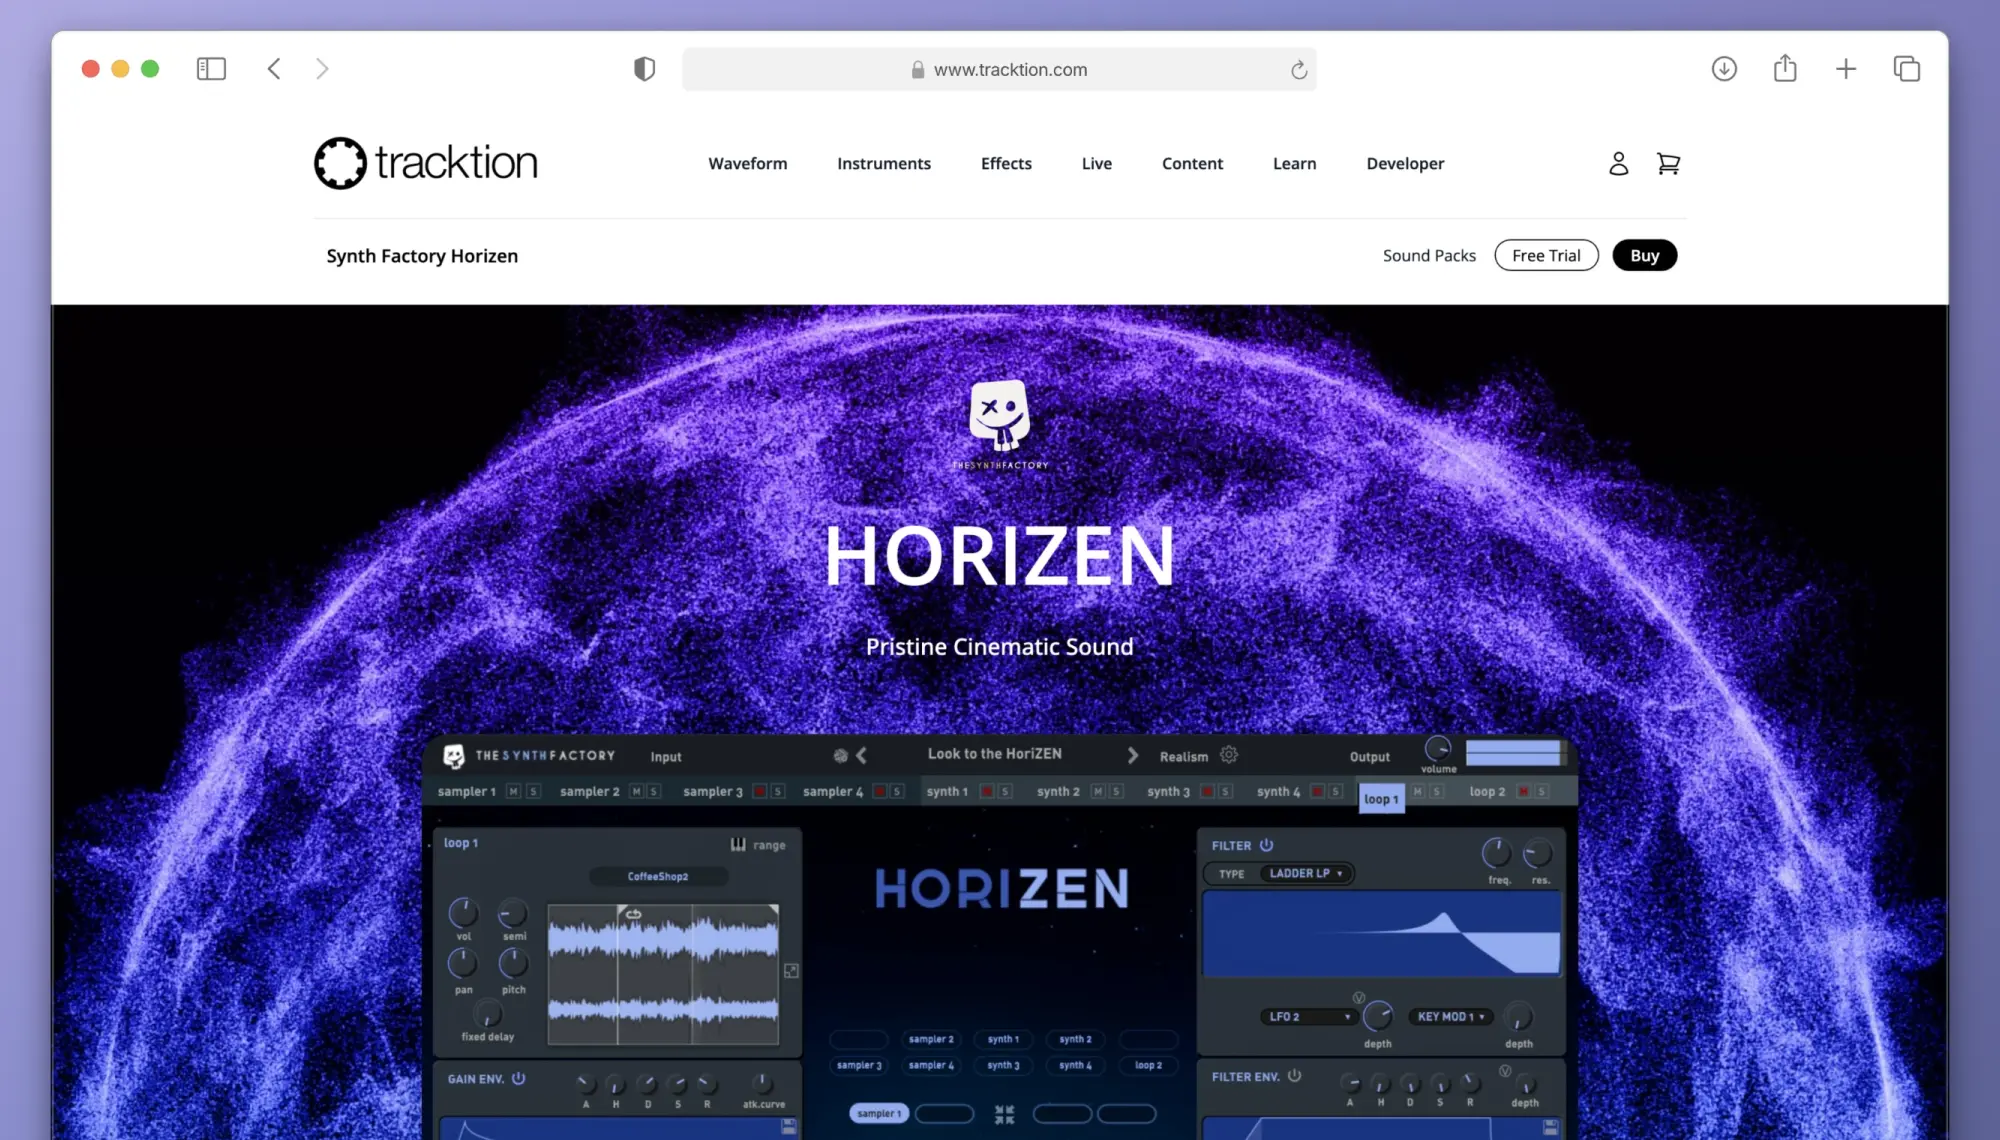This screenshot has height=1140, width=2000.
Task: Go forward to next page
Action: coord(322,69)
